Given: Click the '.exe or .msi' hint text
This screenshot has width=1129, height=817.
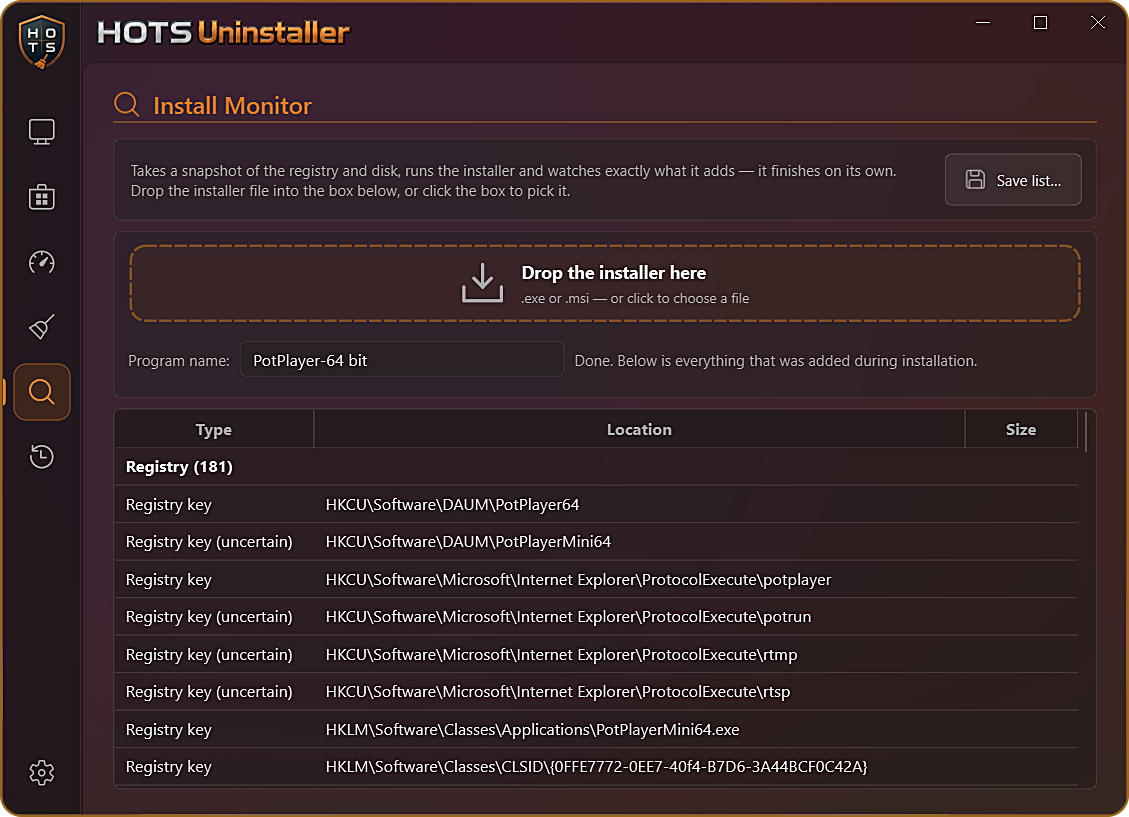Looking at the screenshot, I should (x=635, y=298).
